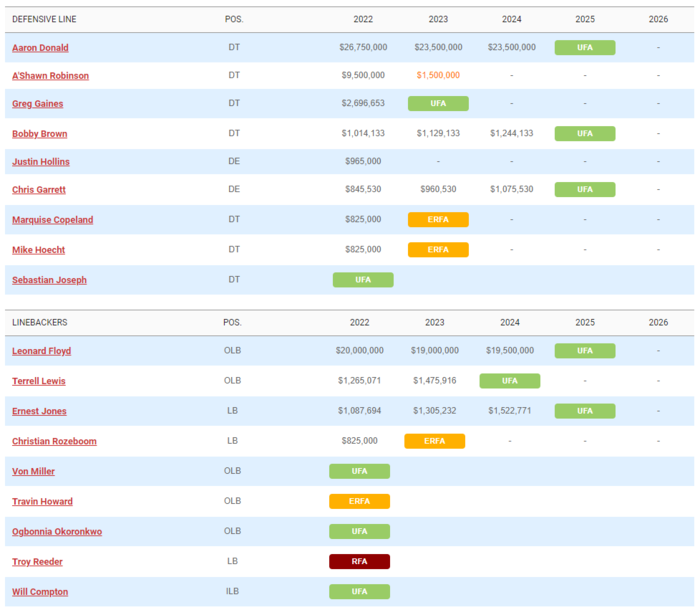The width and height of the screenshot is (700, 615).
Task: Click Will Compton's UFA badge
Action: pos(359,591)
